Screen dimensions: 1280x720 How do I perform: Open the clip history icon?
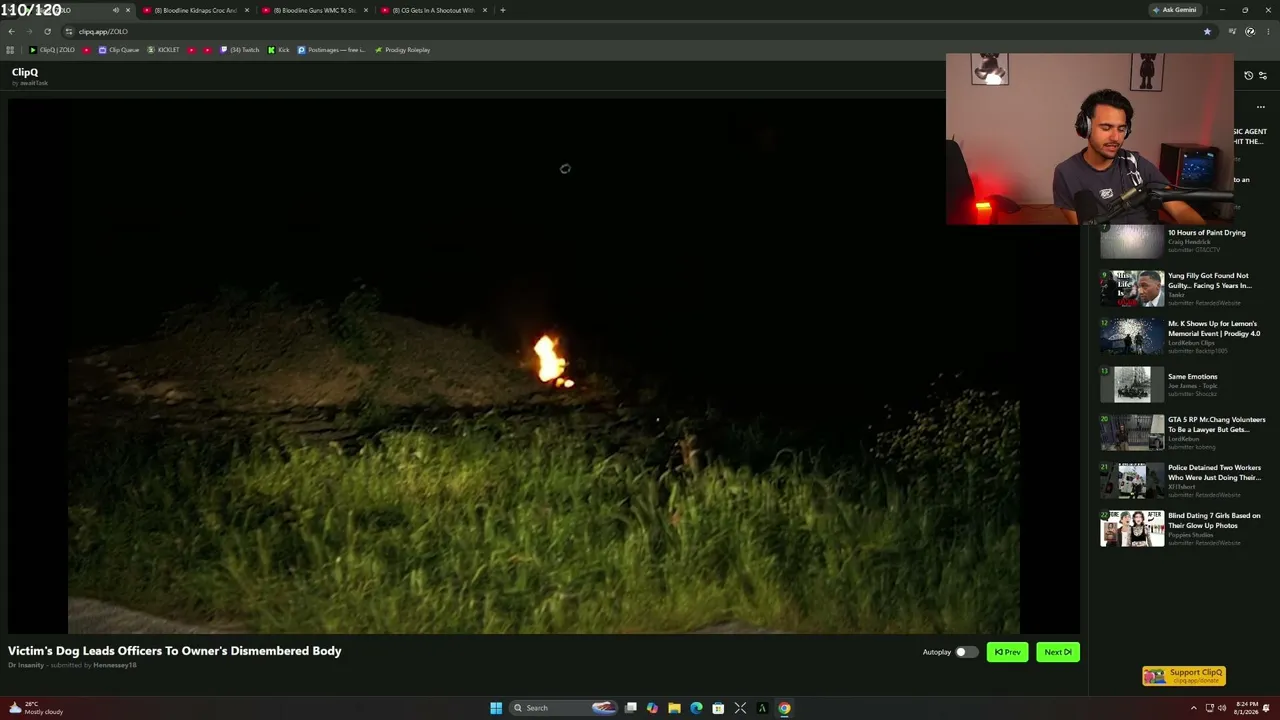1248,75
